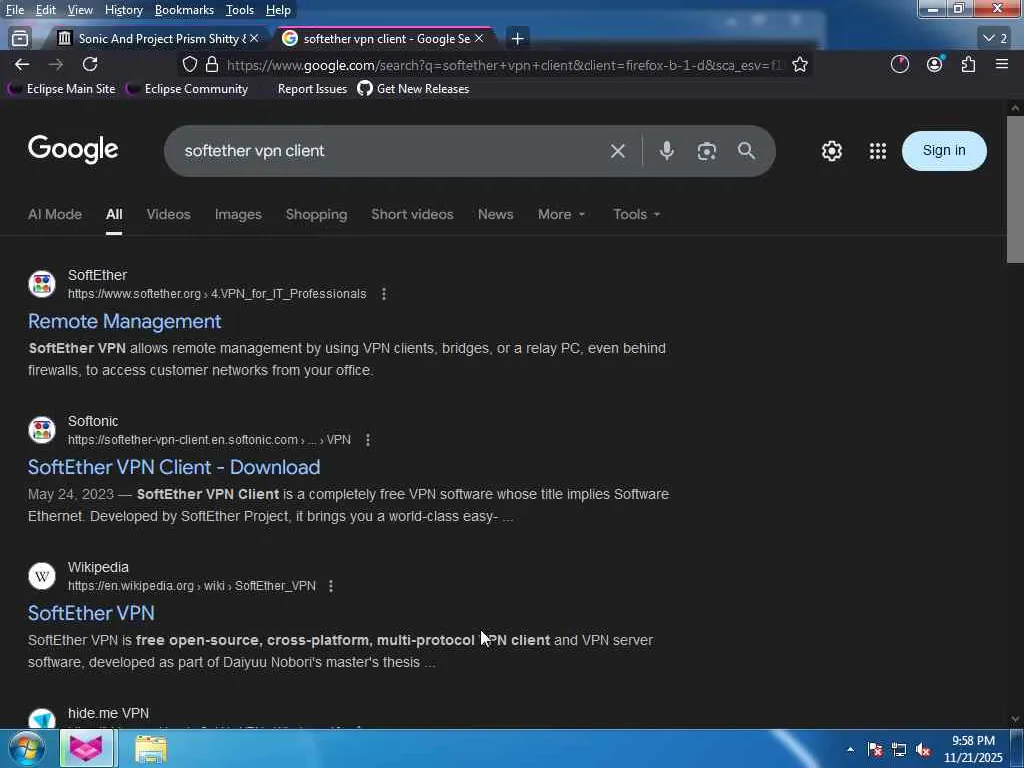Open Google apps grid

point(878,151)
